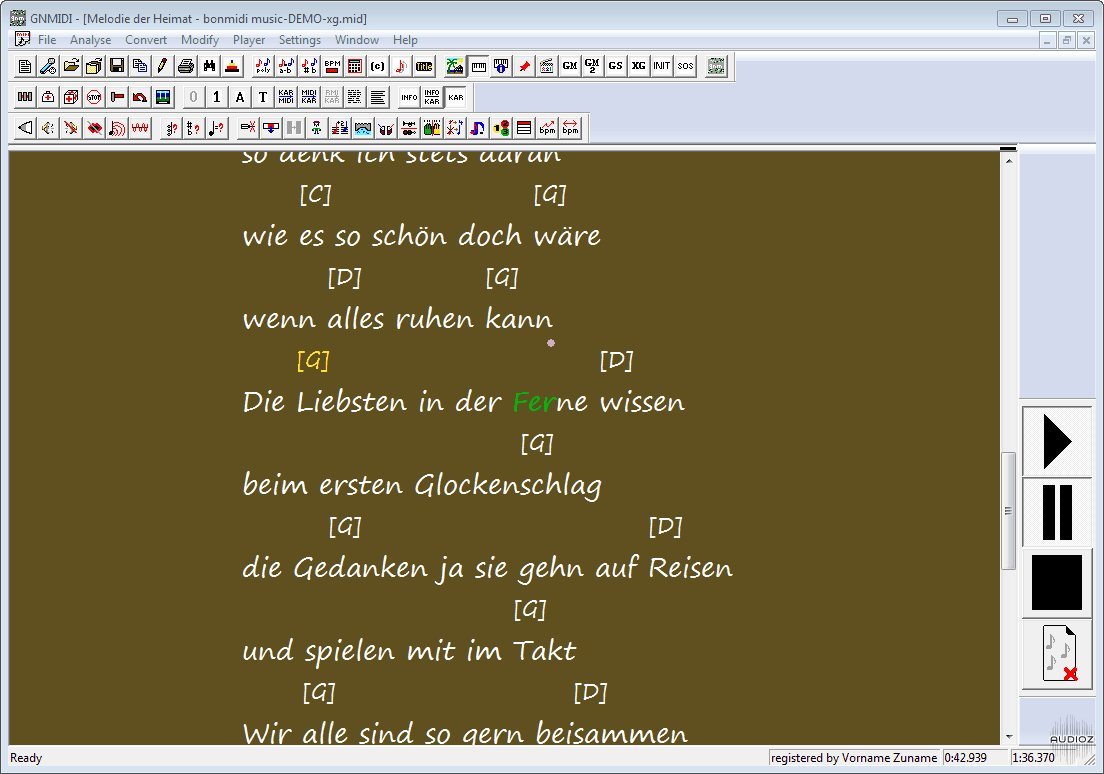Open the Convert menu
The height and width of the screenshot is (774, 1104).
point(146,40)
